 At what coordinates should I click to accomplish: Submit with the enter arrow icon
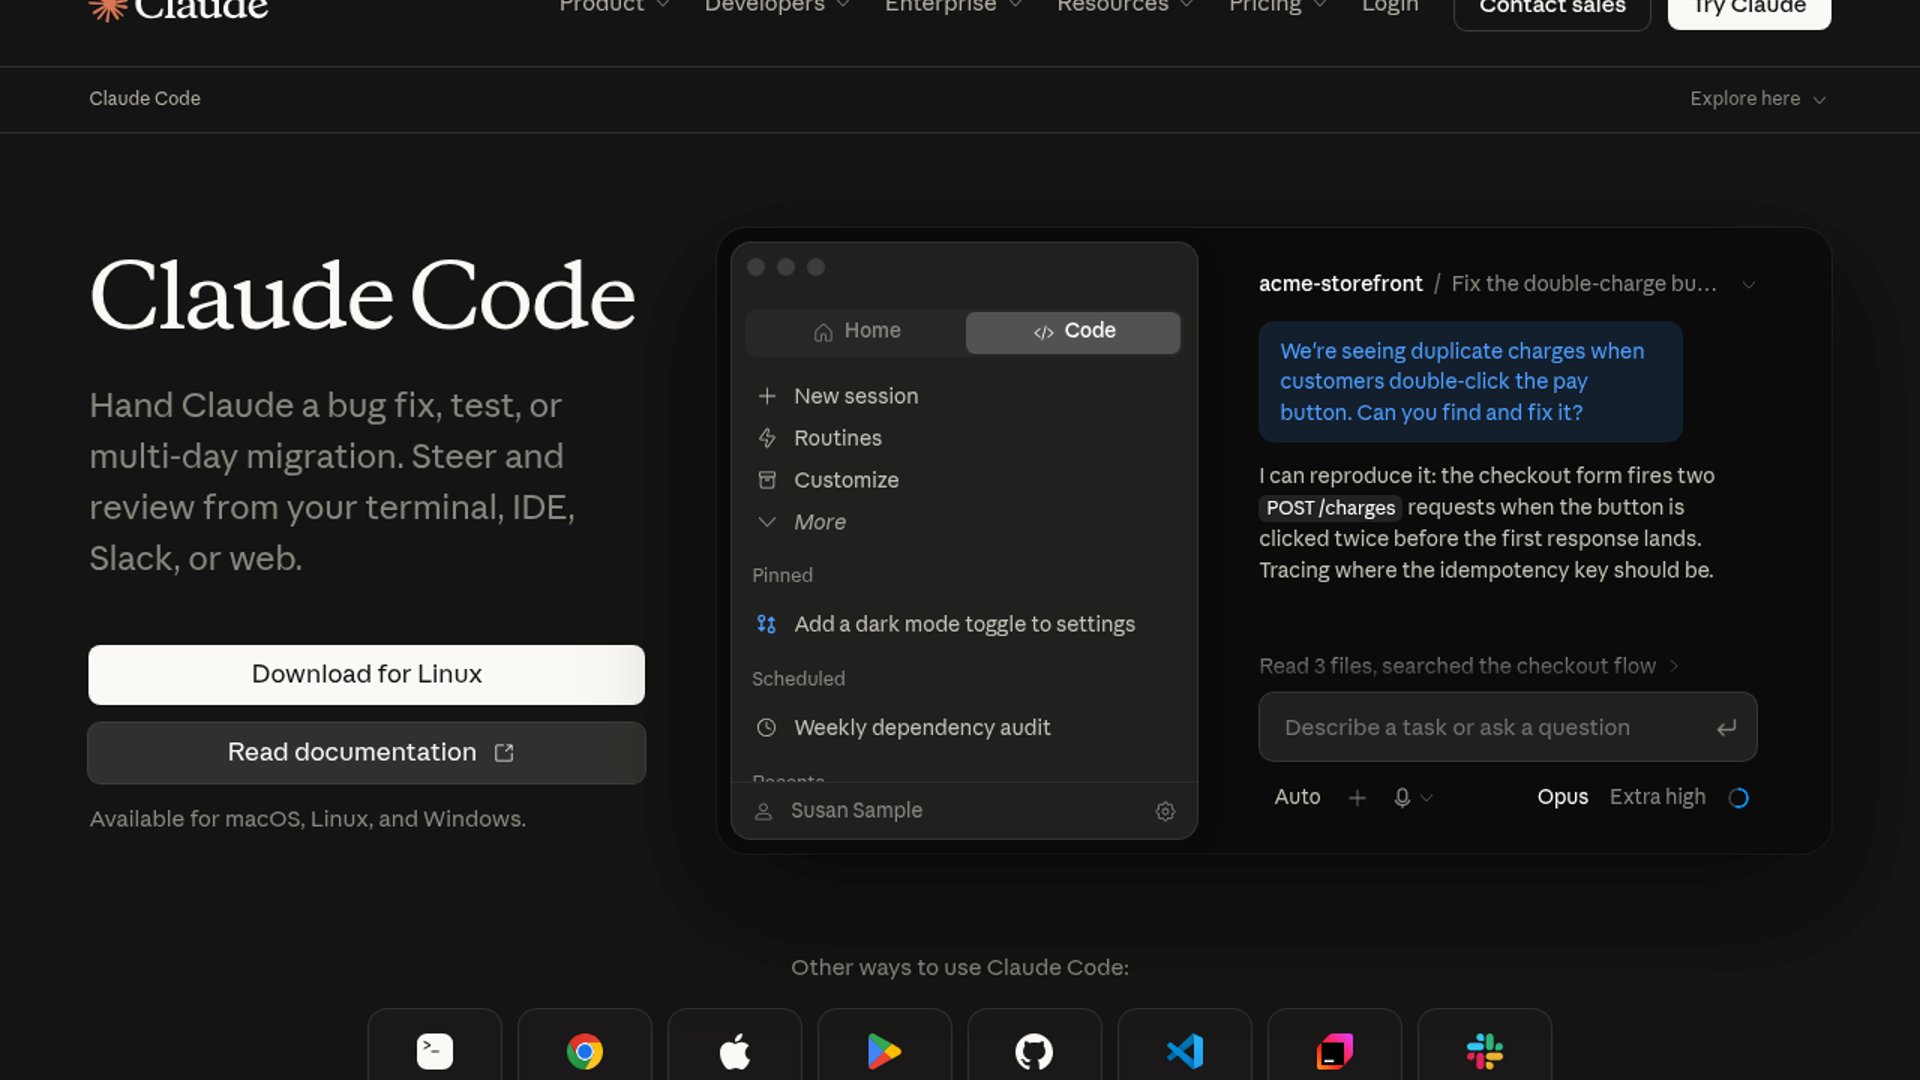coord(1726,728)
